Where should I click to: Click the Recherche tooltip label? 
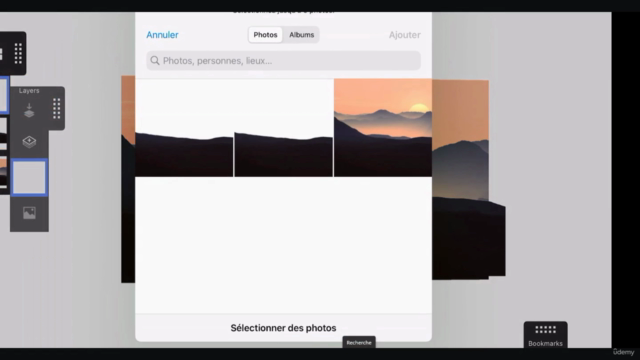point(359,343)
